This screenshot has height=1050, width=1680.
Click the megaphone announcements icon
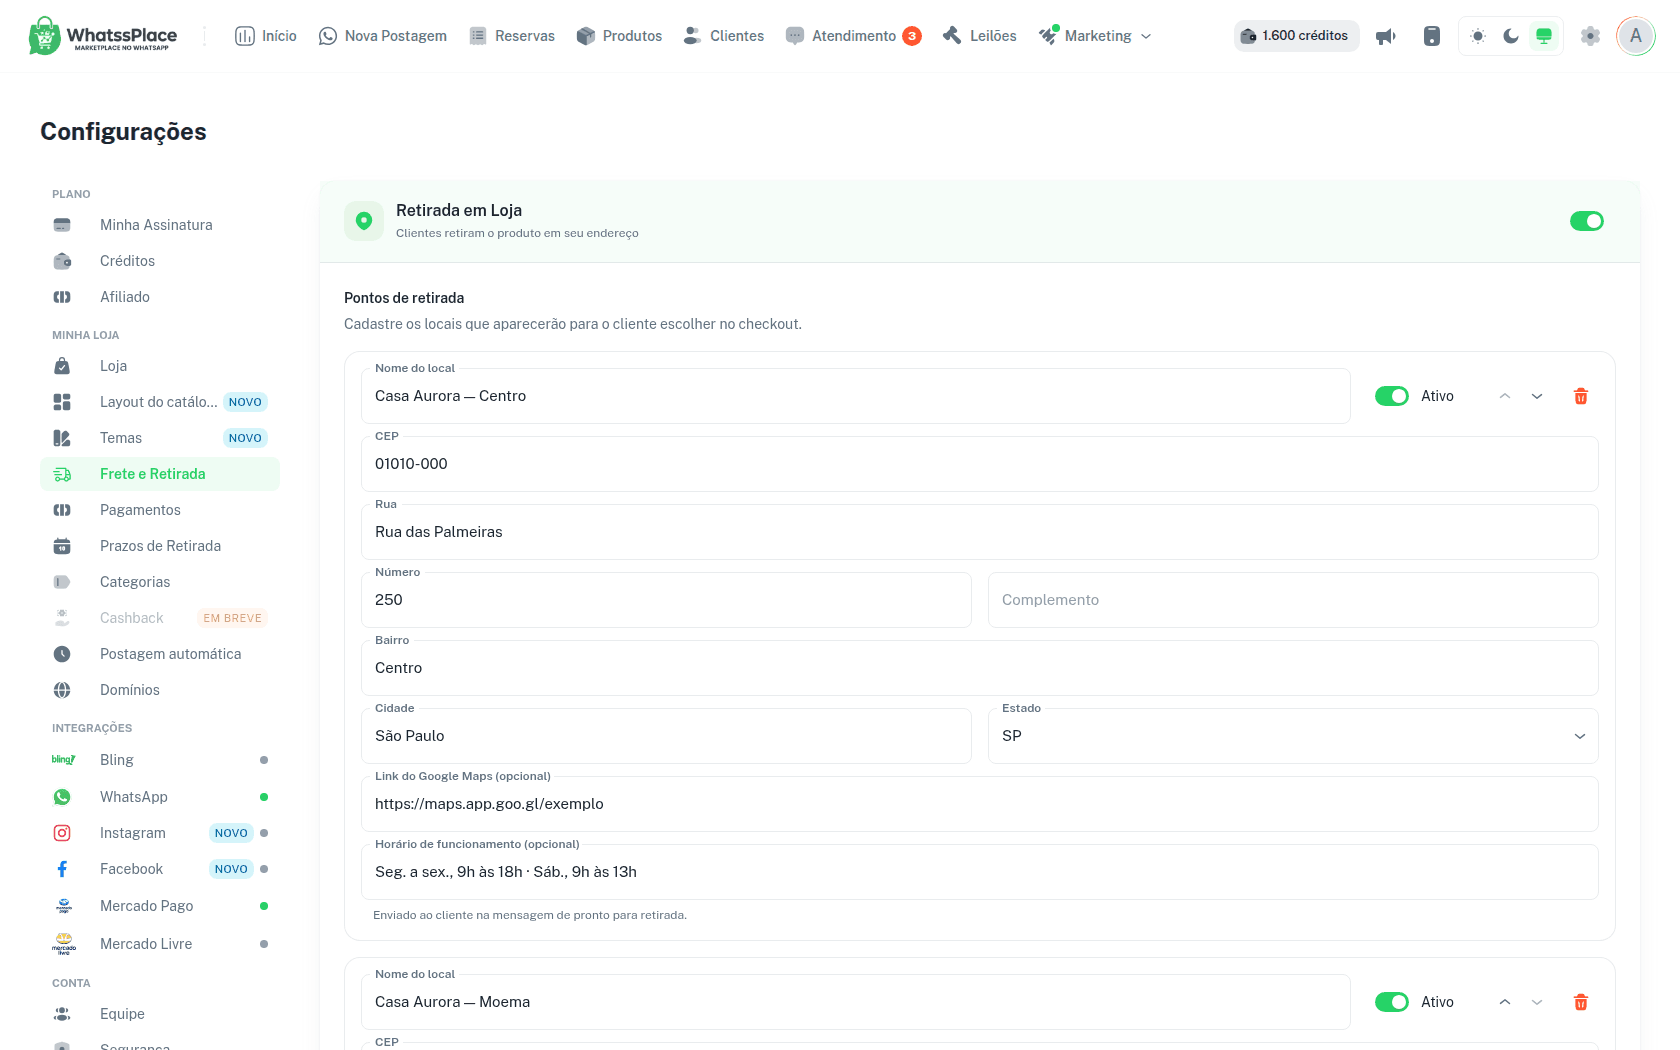coord(1386,36)
